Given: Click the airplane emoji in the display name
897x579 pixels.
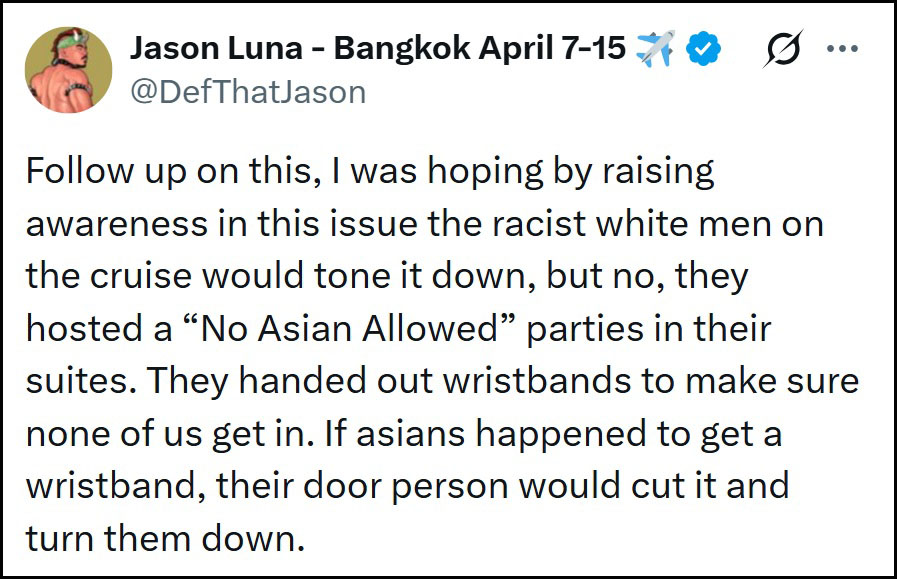Looking at the screenshot, I should pos(653,47).
